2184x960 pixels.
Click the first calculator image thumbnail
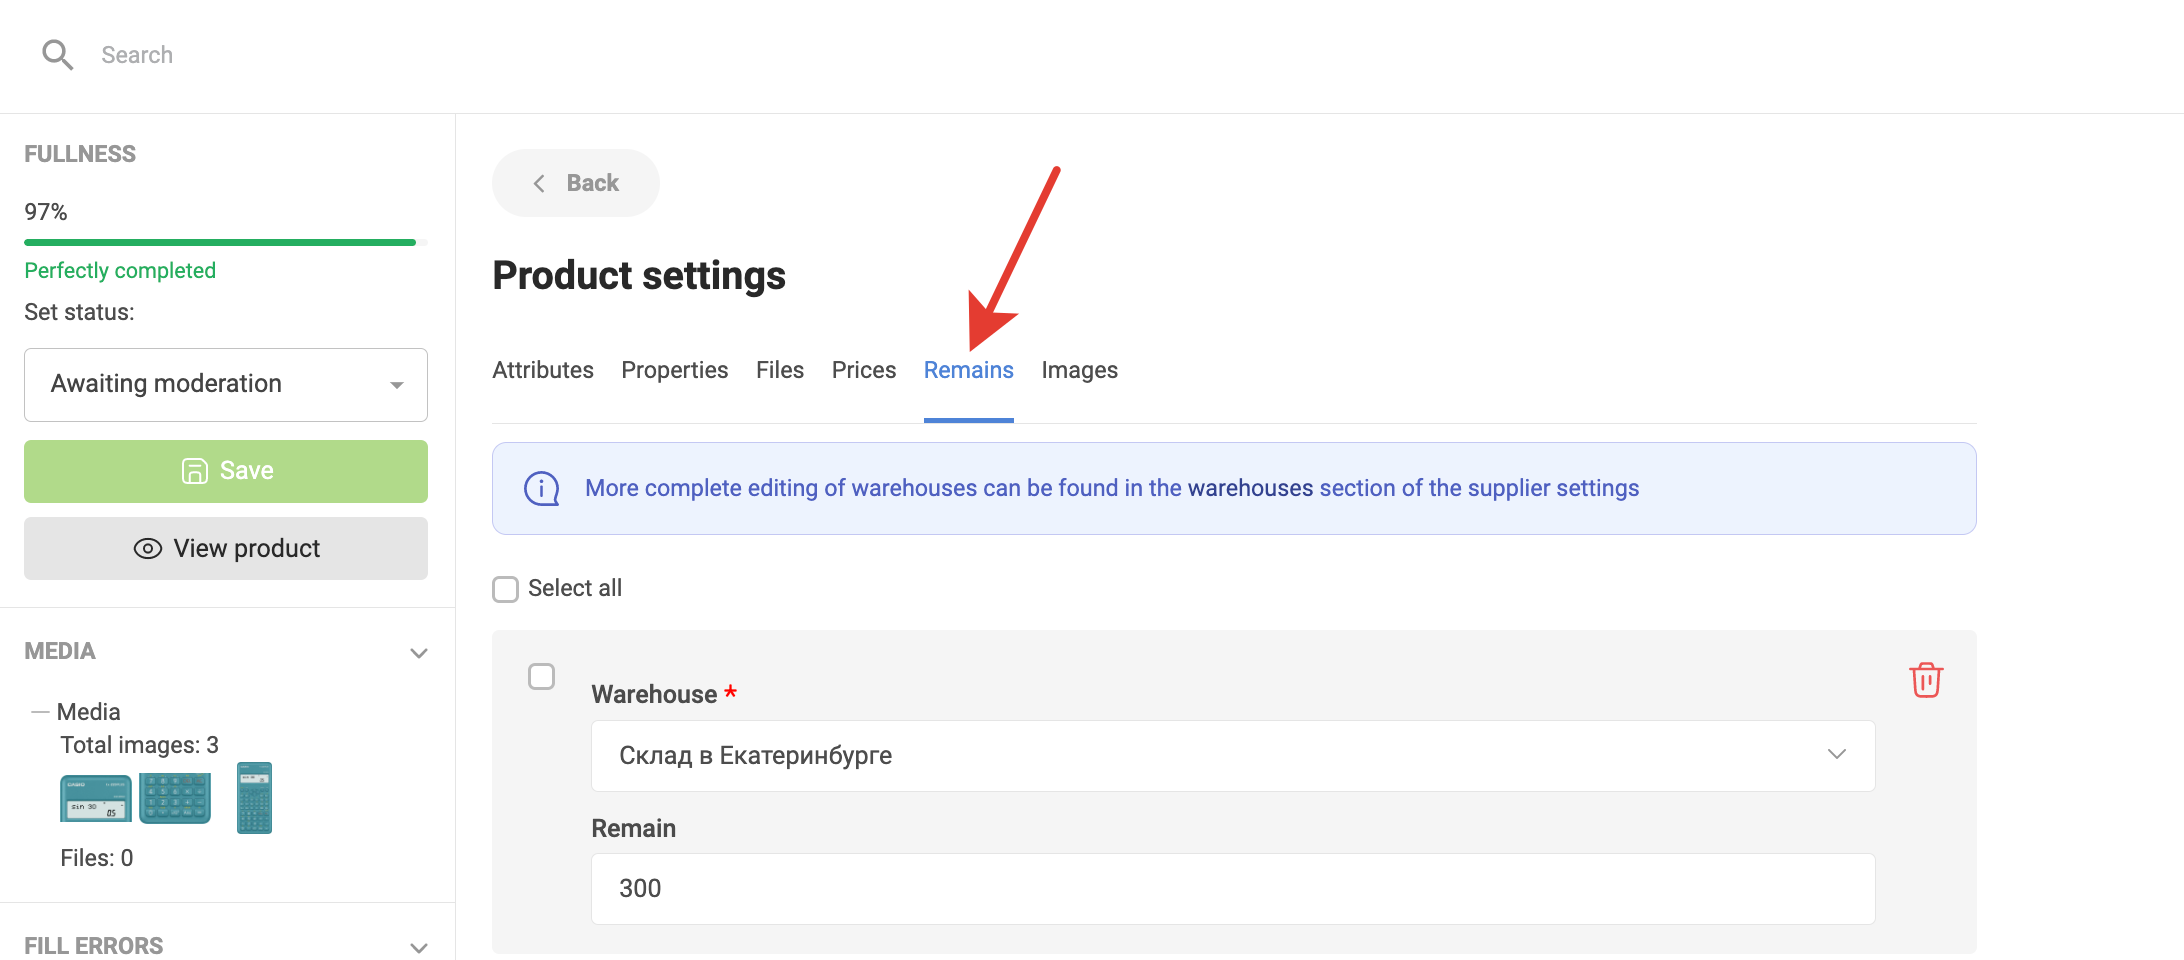(x=96, y=798)
